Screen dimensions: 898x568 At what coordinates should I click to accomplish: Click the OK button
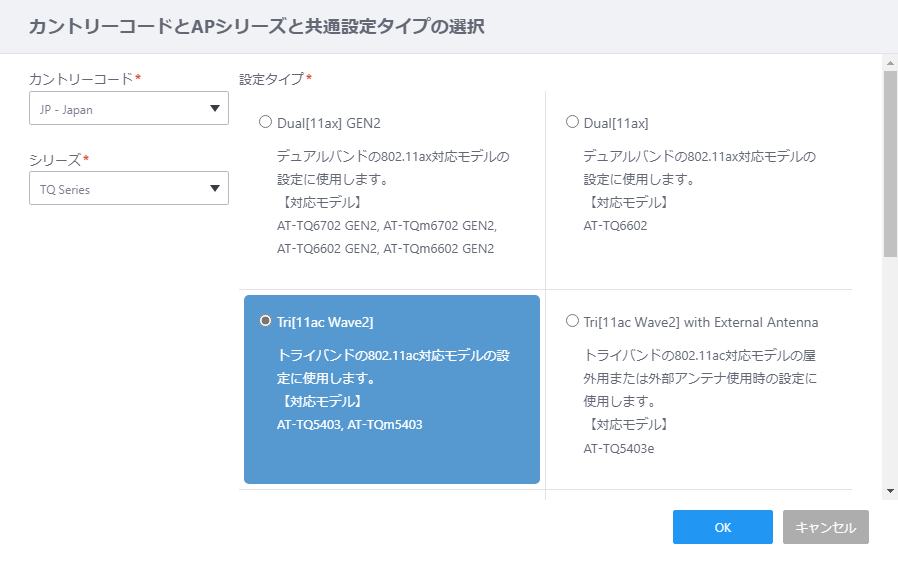[x=723, y=527]
